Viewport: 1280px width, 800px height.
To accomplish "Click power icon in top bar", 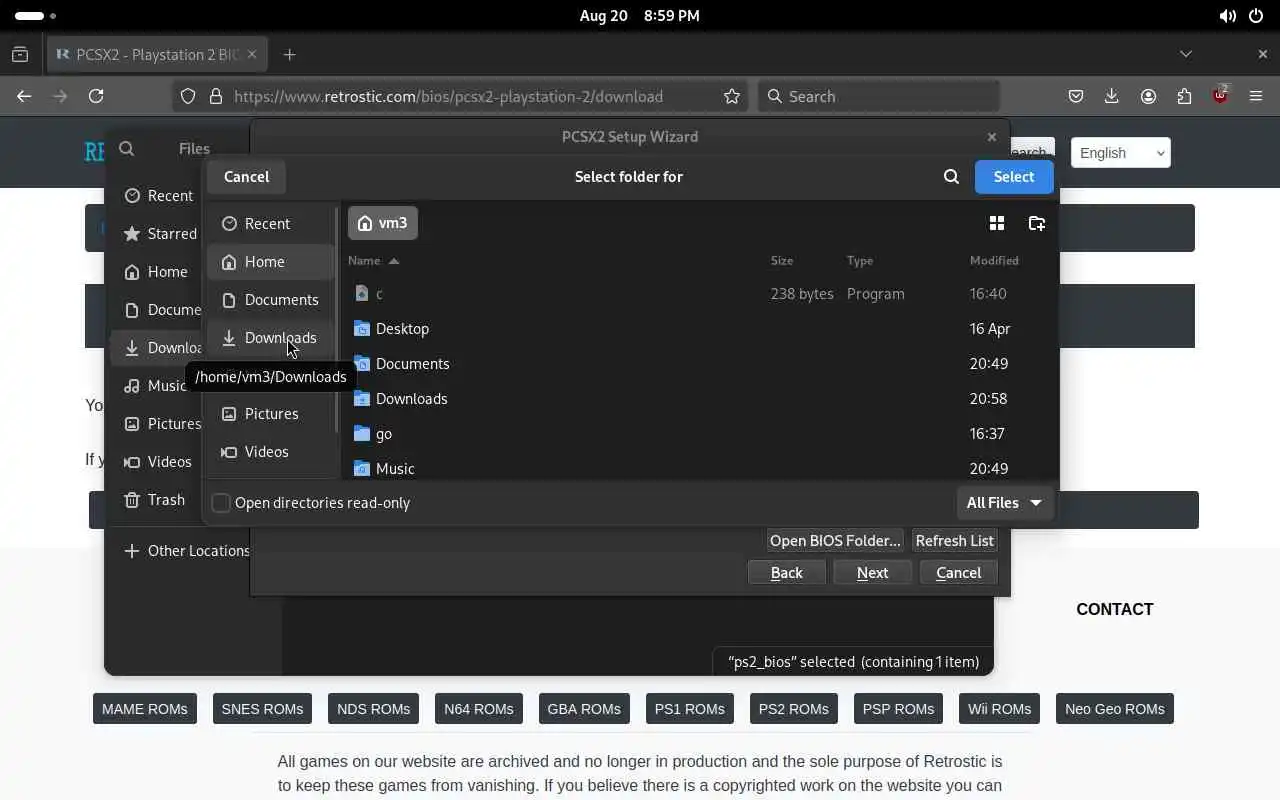I will [1257, 16].
